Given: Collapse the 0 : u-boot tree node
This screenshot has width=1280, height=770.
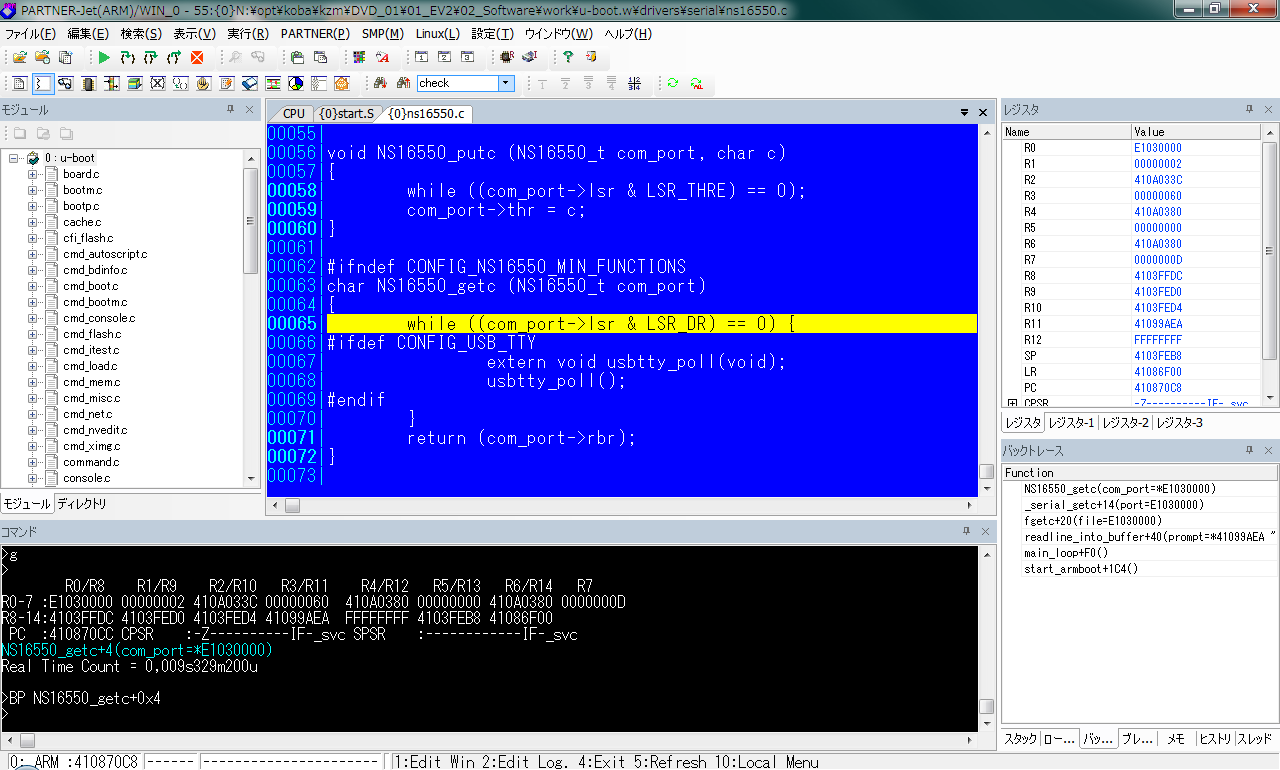Looking at the screenshot, I should point(16,158).
